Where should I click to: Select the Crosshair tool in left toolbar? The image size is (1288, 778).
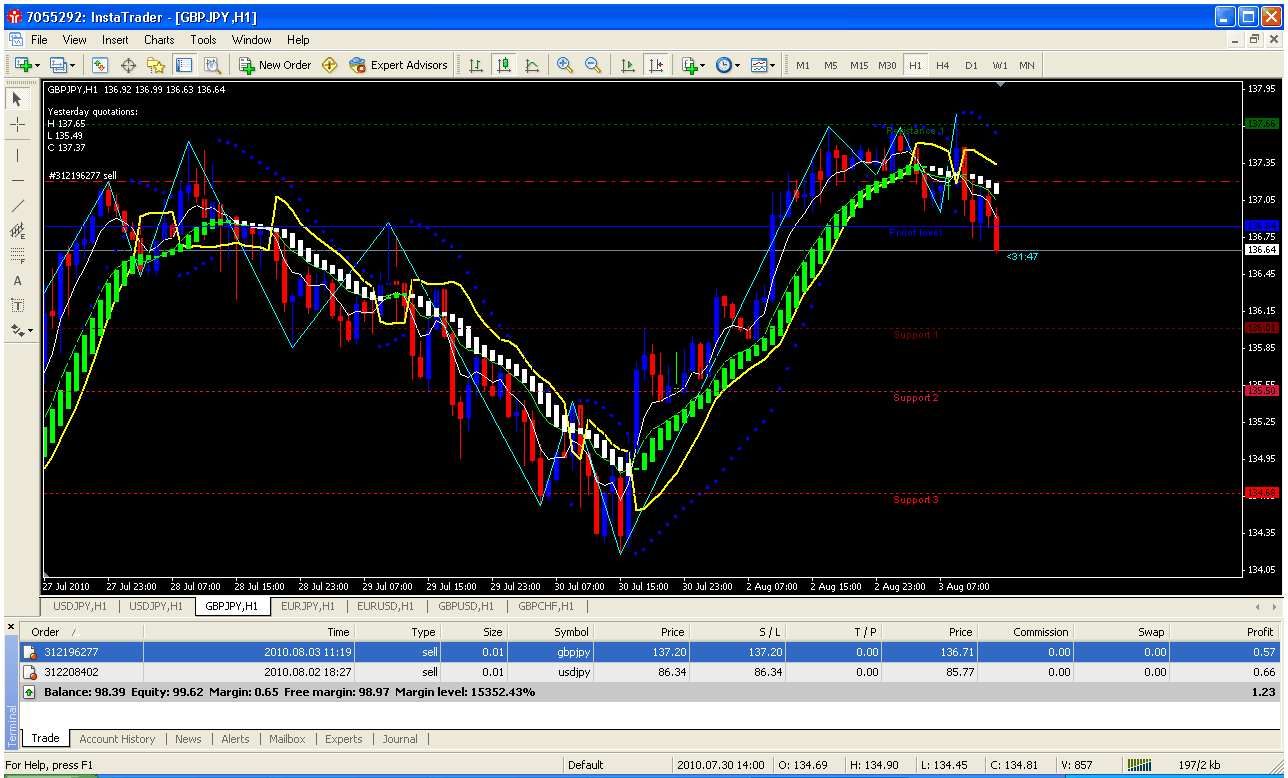18,125
